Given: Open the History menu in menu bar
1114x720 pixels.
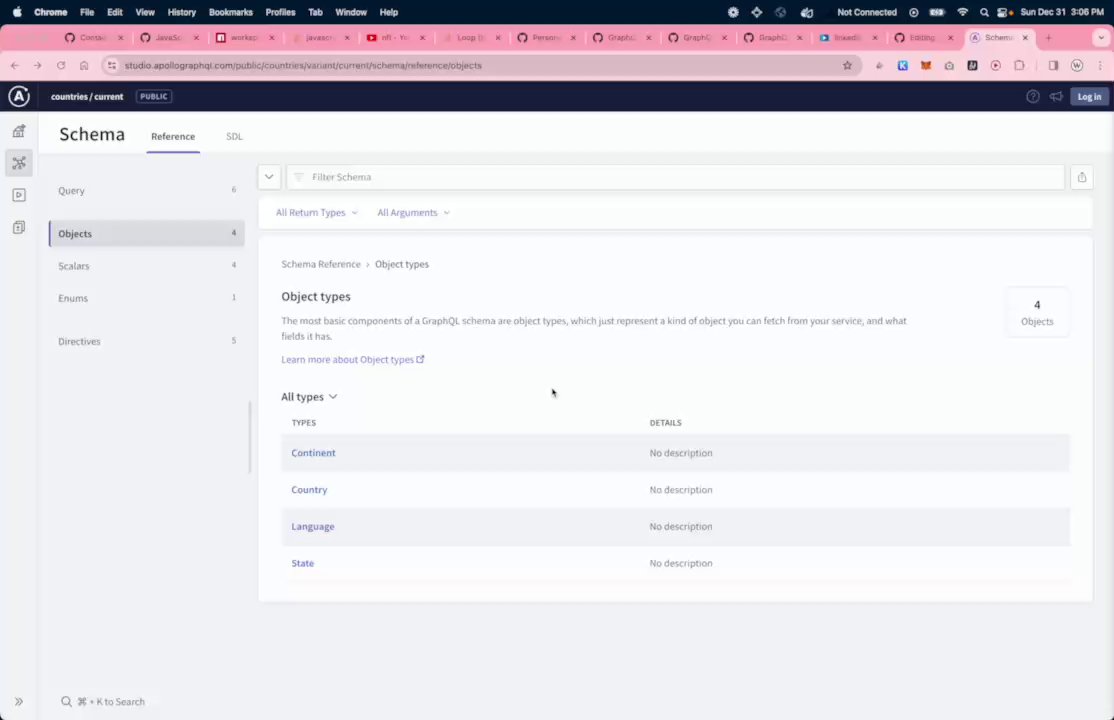Looking at the screenshot, I should 181,12.
